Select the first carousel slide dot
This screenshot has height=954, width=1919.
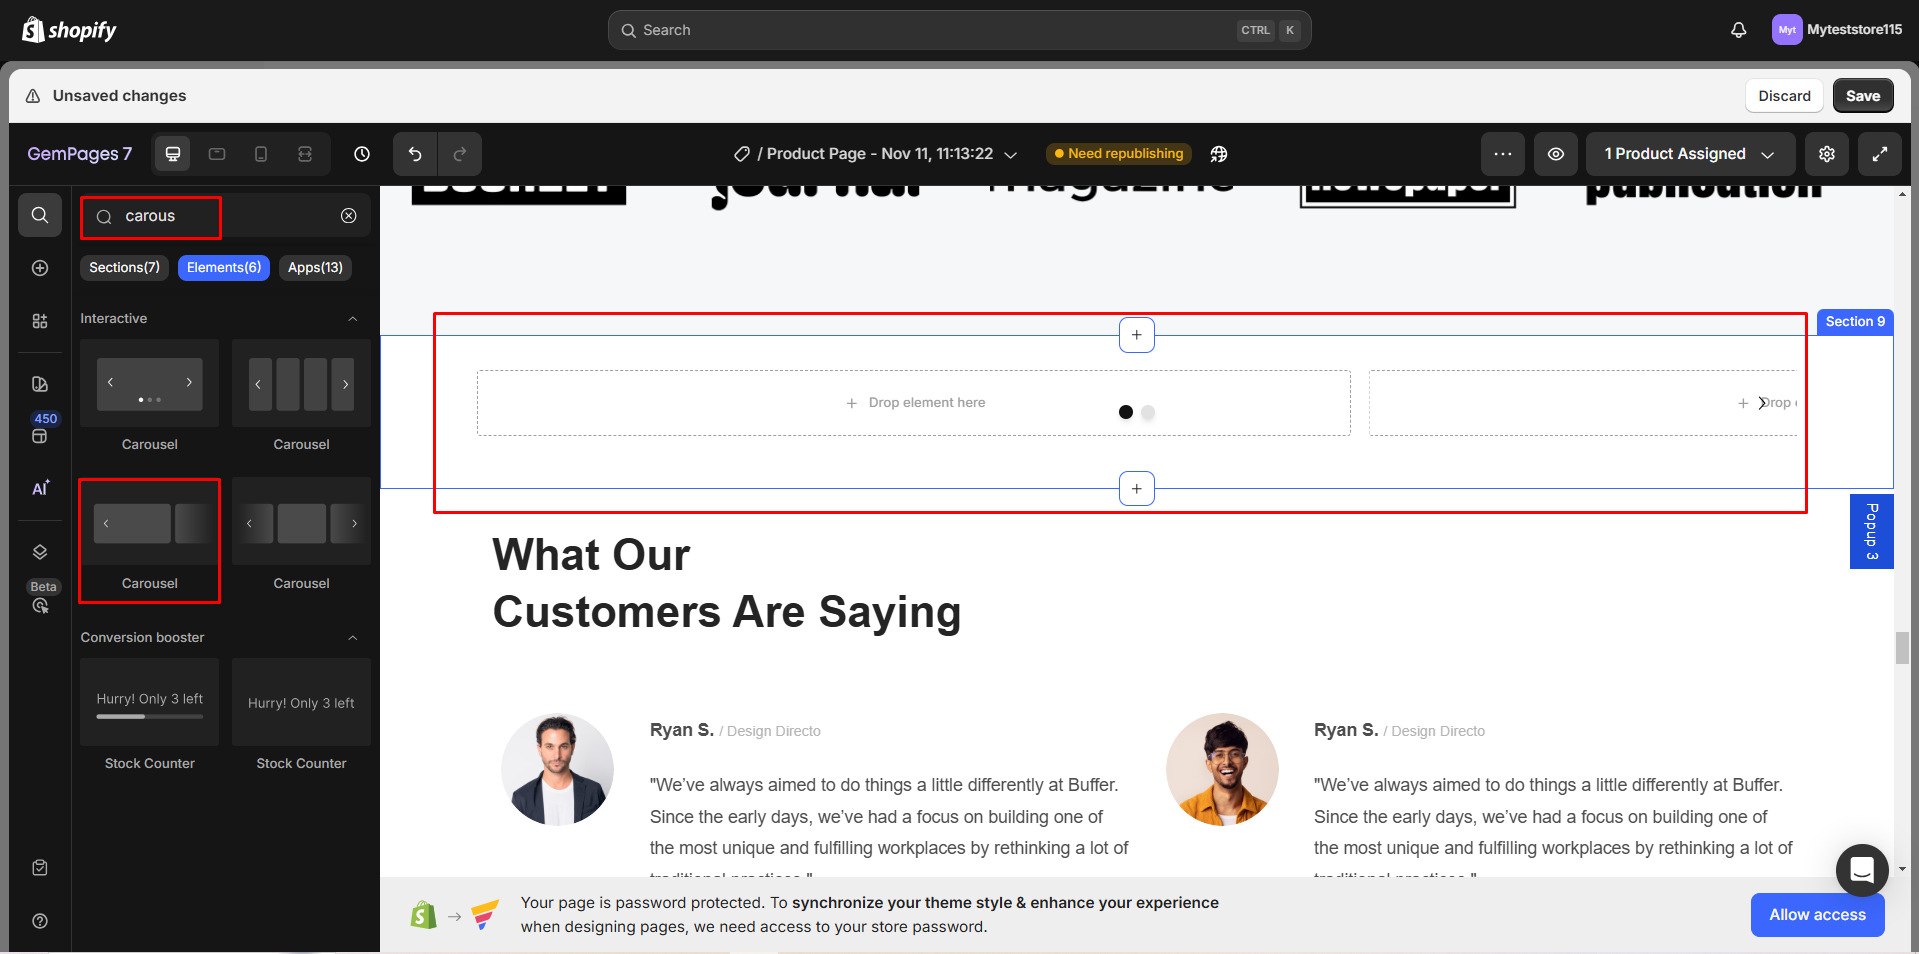point(1125,412)
